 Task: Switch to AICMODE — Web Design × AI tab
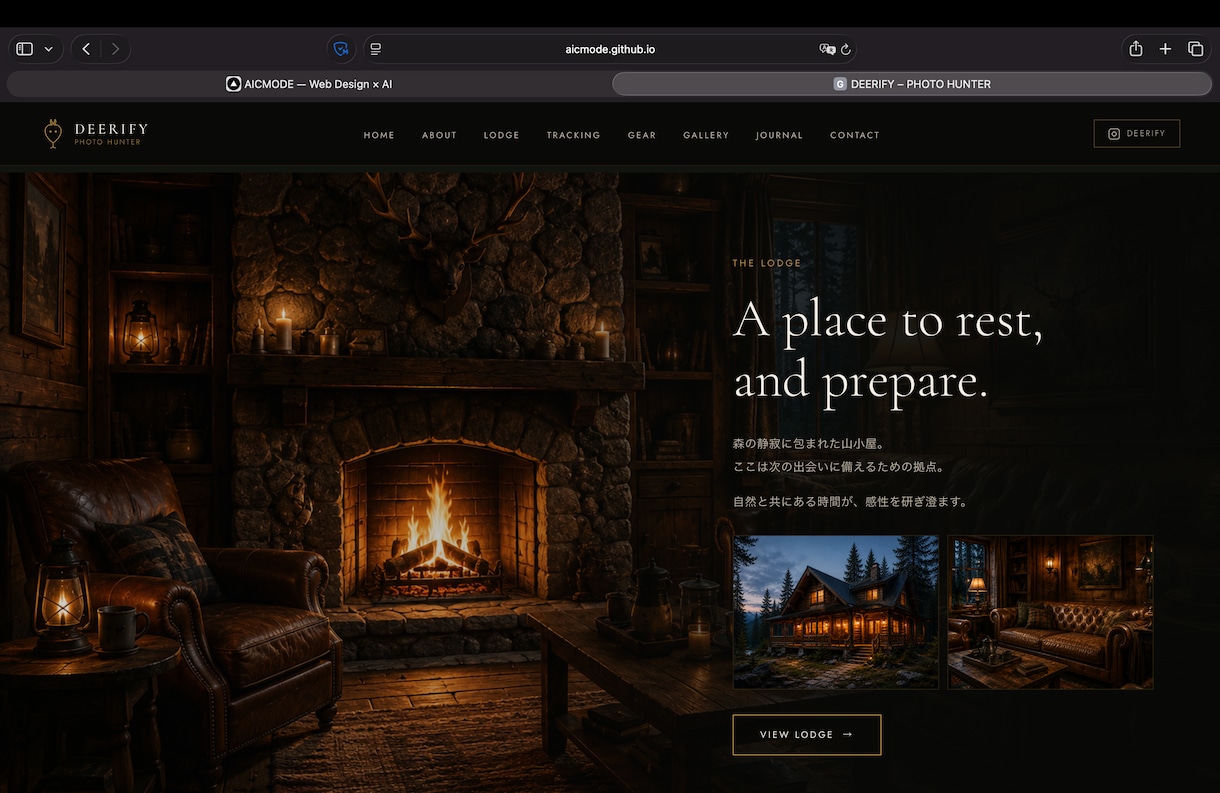(309, 84)
